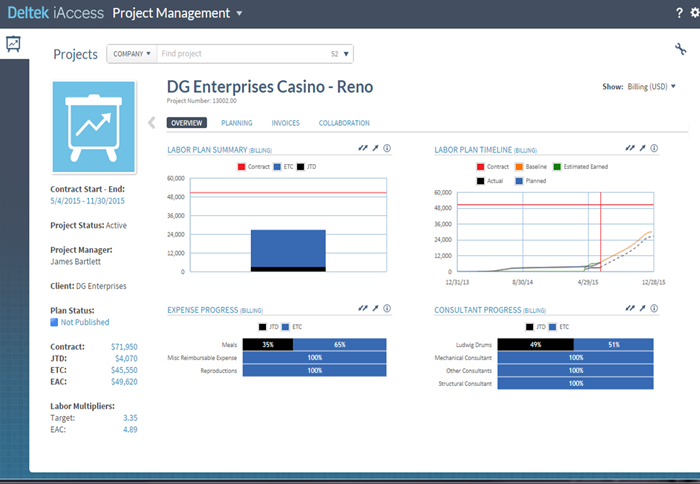Show info for Consultant Progress

coord(654,308)
